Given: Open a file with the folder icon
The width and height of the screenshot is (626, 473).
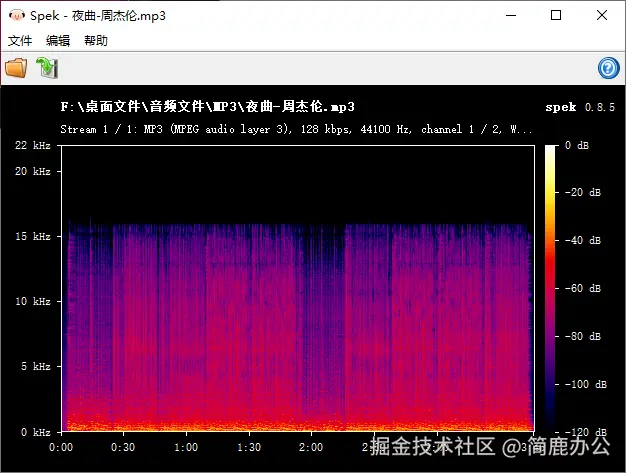Looking at the screenshot, I should 16,67.
